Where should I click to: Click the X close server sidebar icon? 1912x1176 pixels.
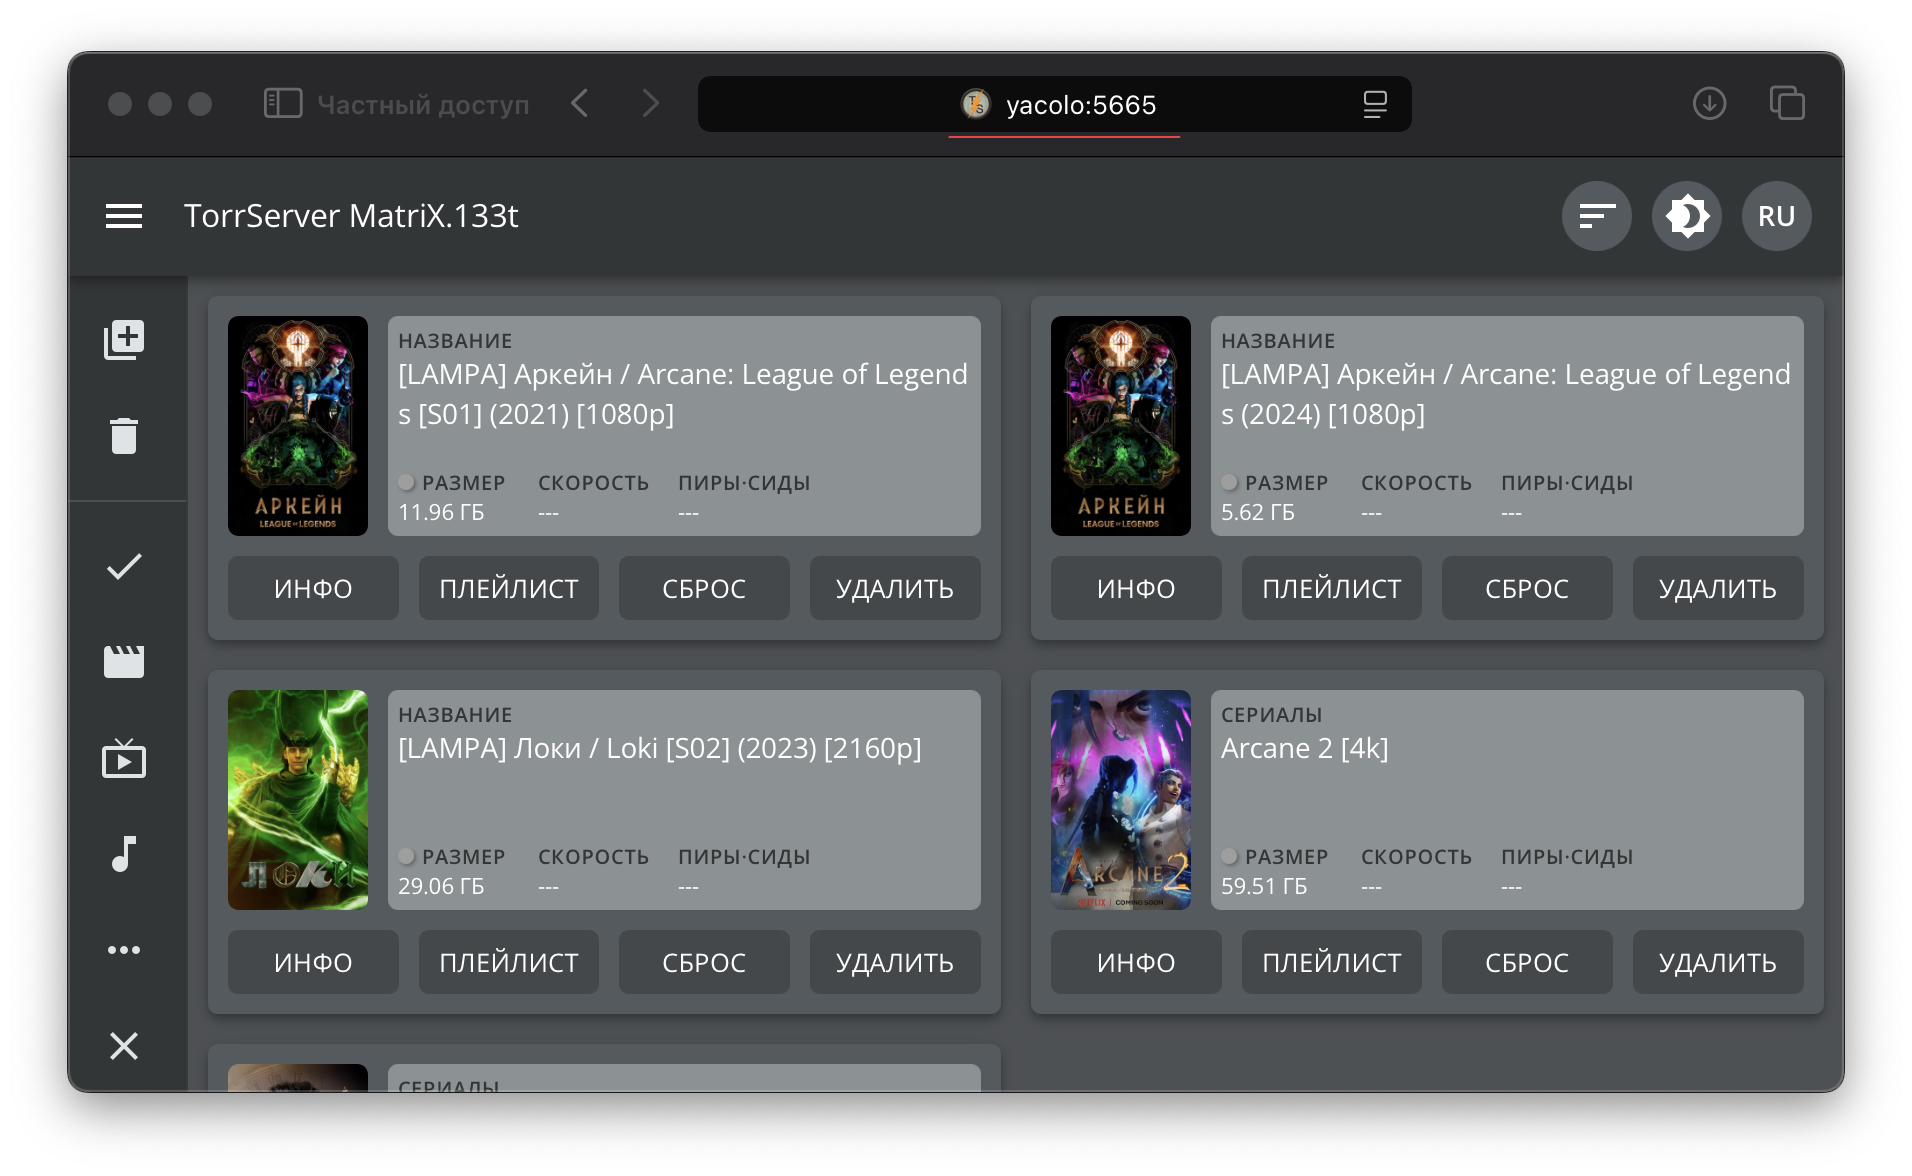(124, 1046)
